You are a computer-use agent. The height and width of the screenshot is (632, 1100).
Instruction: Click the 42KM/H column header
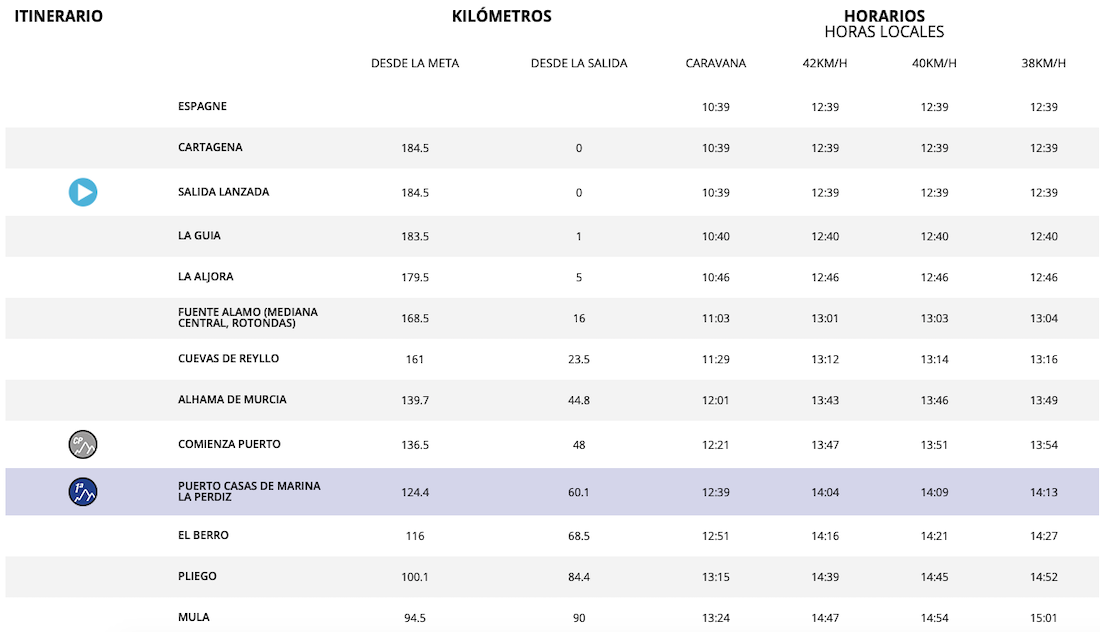tap(825, 63)
